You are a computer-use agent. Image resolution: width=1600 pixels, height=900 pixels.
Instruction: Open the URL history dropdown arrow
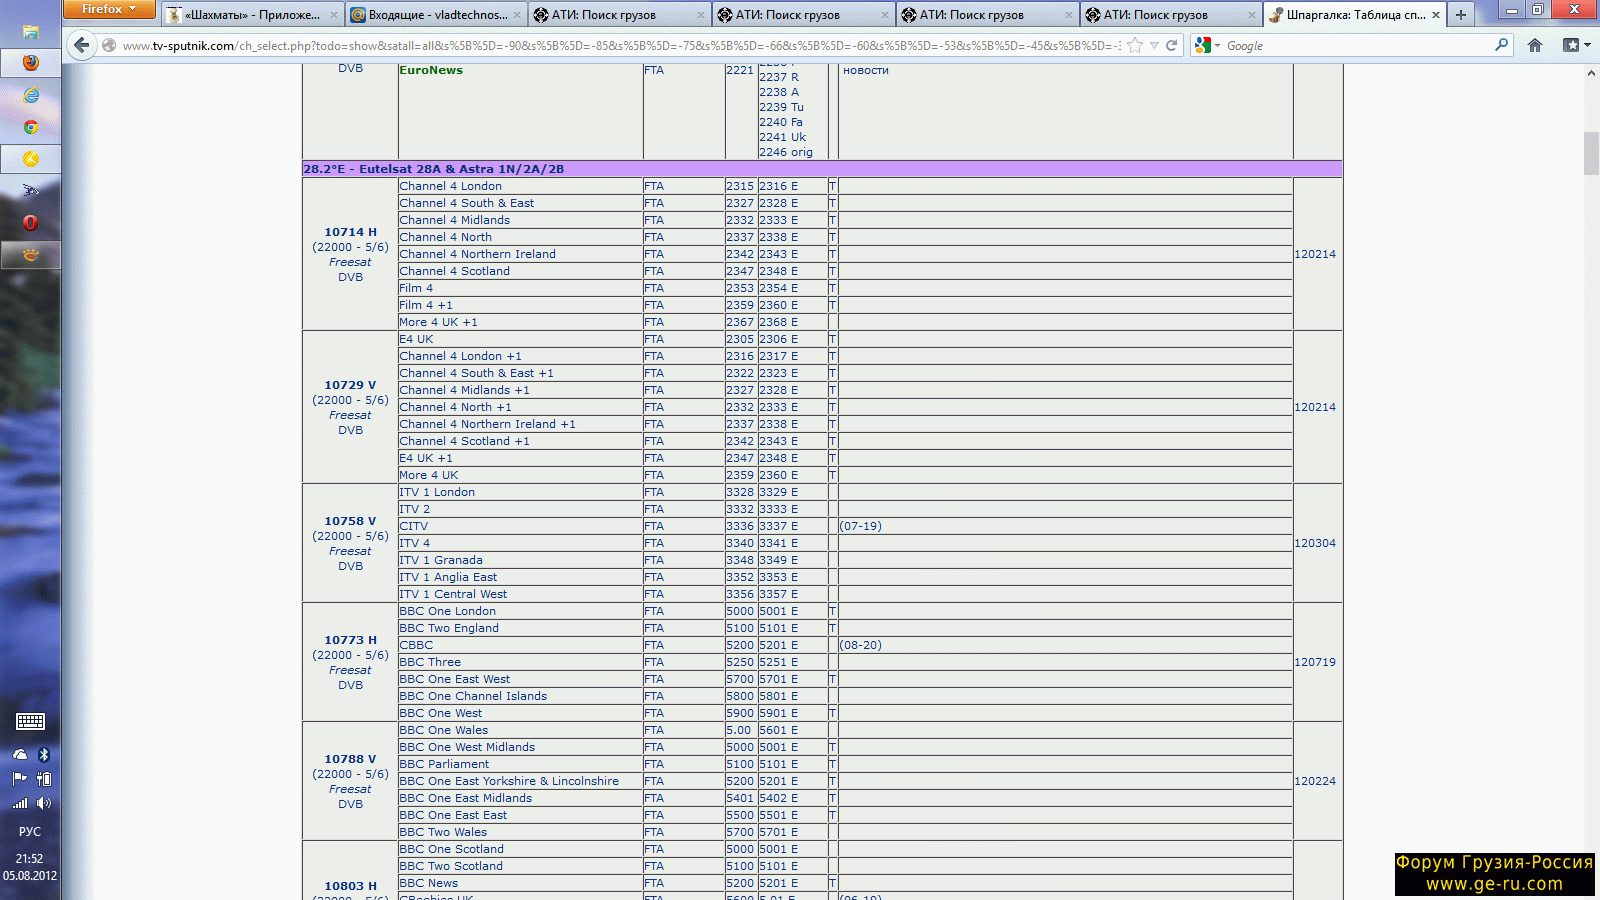click(x=1154, y=45)
